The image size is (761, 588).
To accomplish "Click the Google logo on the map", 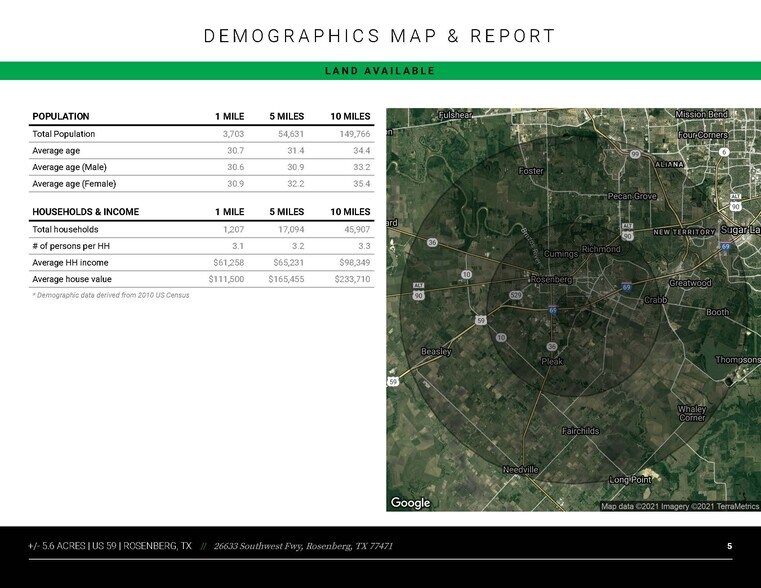I will point(410,503).
